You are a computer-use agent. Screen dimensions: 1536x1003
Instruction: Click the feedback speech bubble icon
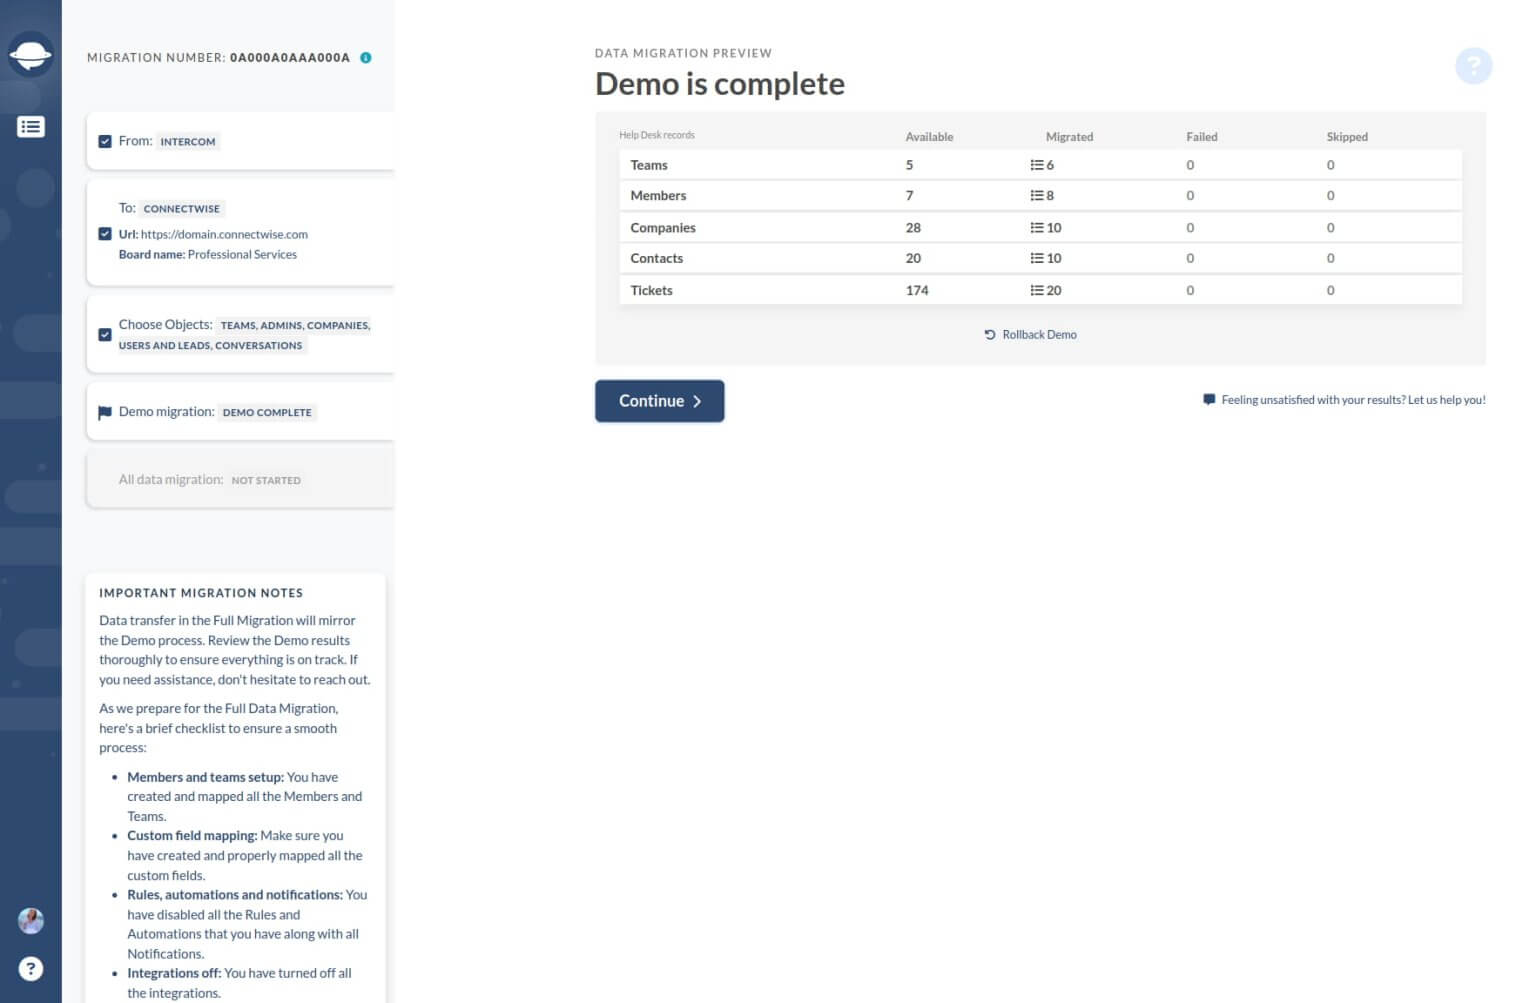point(1207,399)
